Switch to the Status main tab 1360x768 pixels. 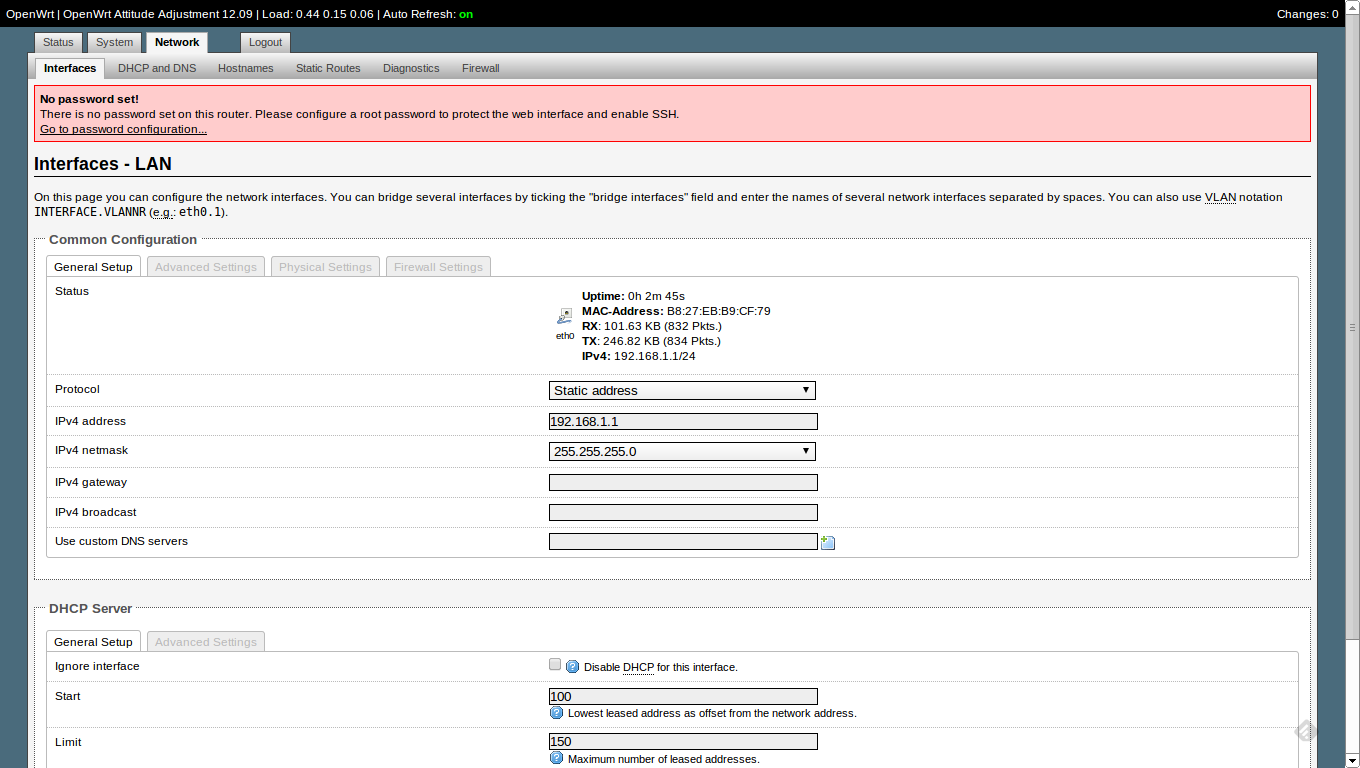58,42
